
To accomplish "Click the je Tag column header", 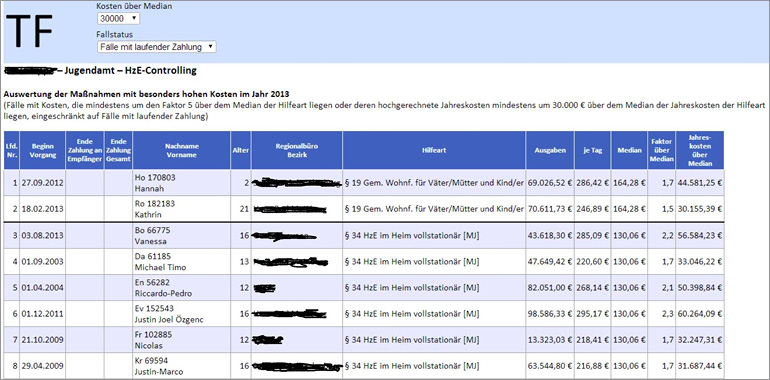I will (x=593, y=150).
